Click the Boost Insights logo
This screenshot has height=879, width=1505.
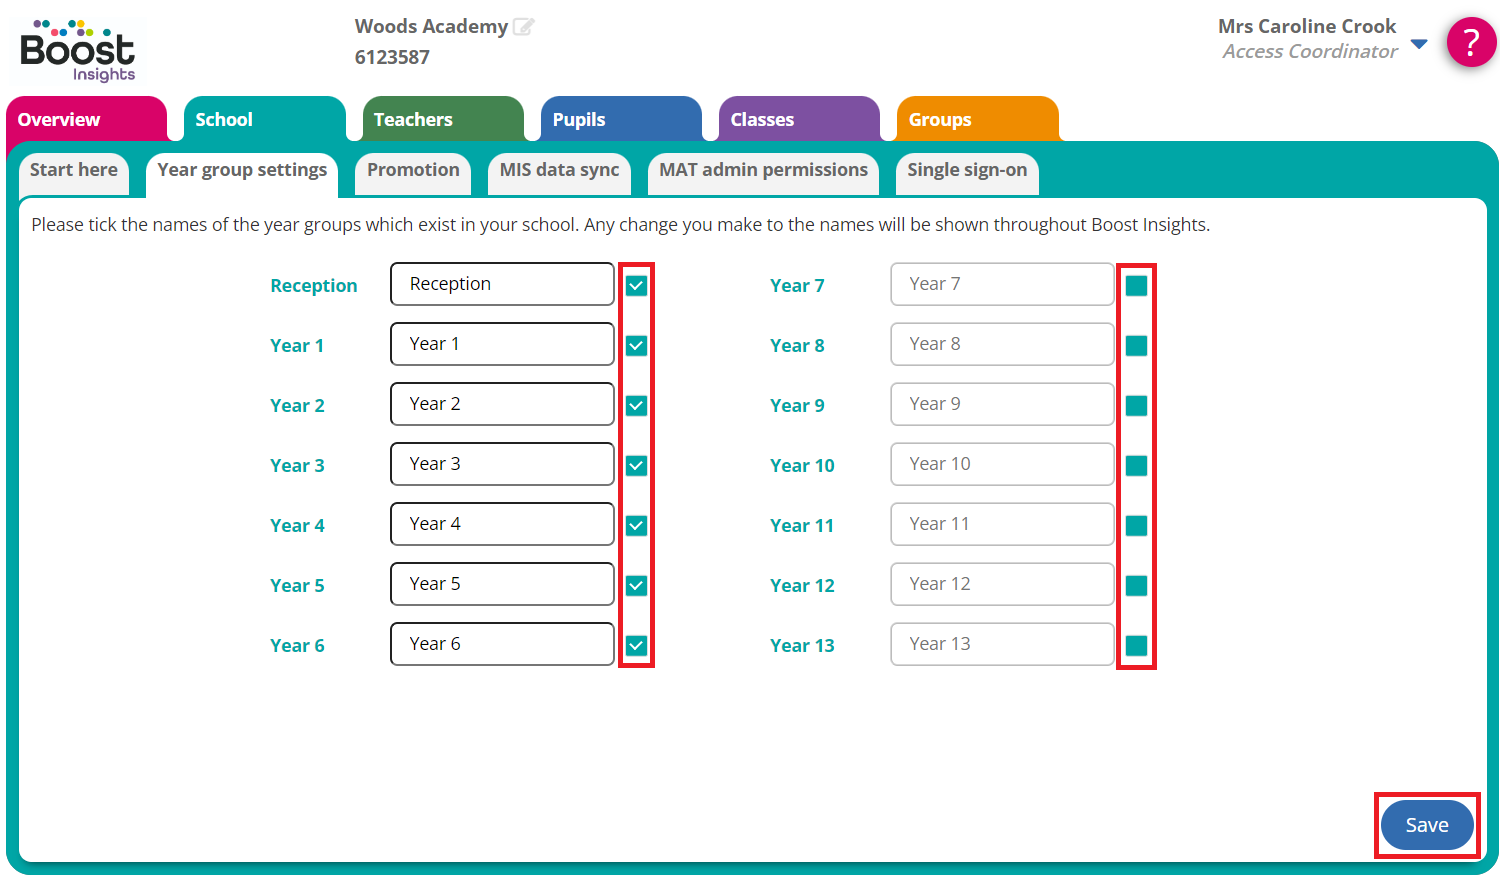tap(78, 50)
